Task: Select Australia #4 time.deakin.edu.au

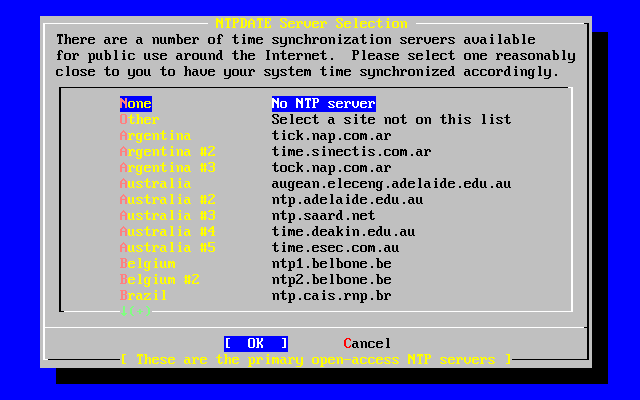Action: point(167,232)
